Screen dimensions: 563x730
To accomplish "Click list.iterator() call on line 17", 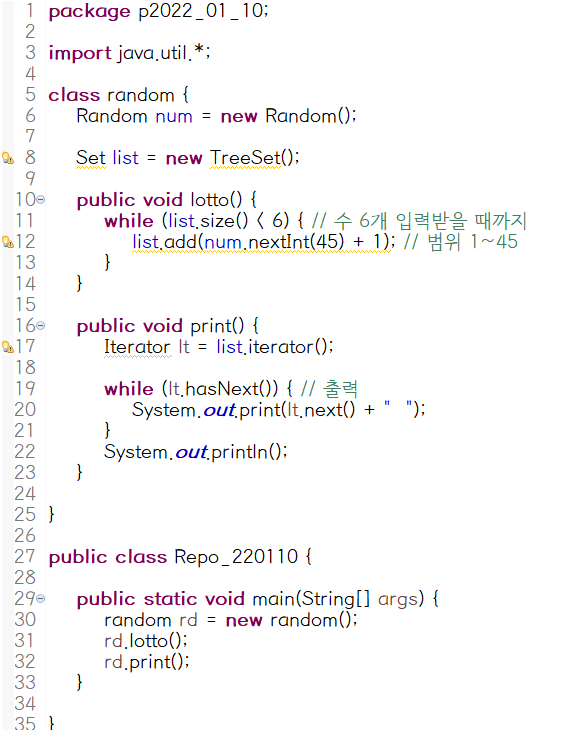I will pyautogui.click(x=274, y=347).
